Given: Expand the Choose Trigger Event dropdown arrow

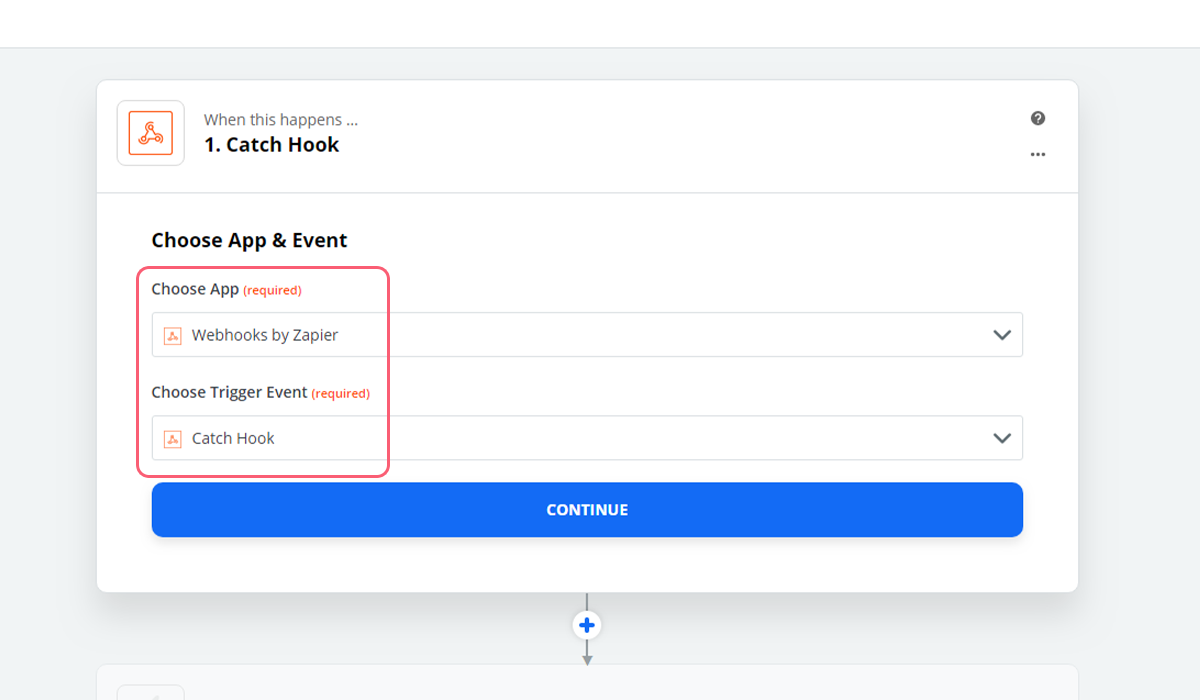Looking at the screenshot, I should [x=1002, y=438].
